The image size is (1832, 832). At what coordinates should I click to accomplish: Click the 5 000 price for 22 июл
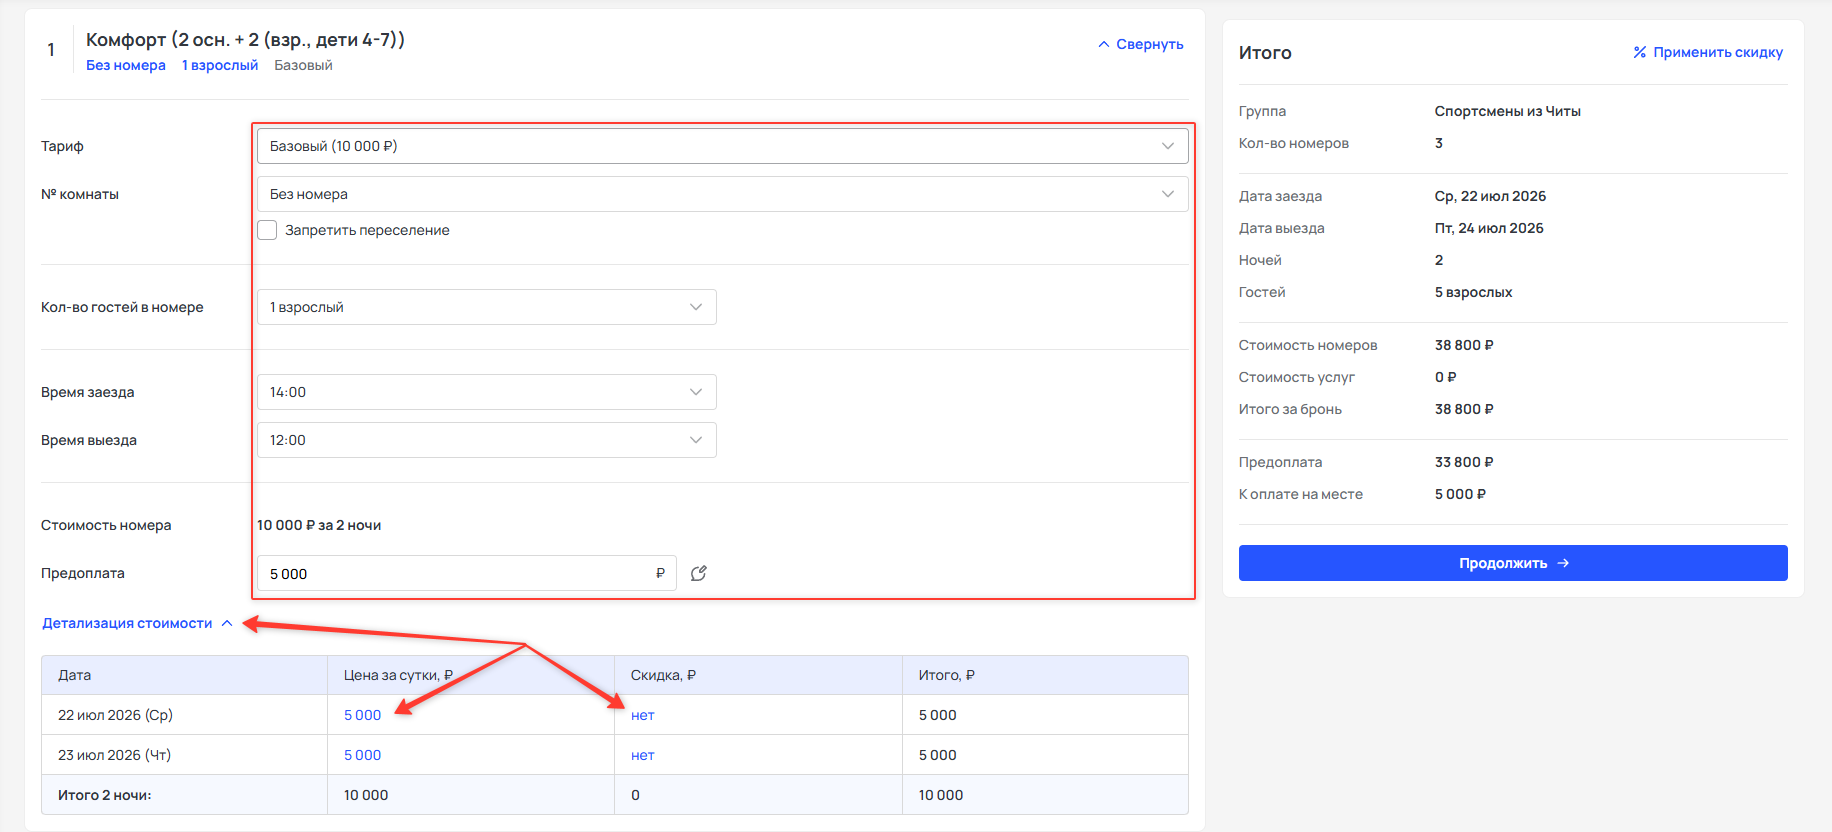[362, 715]
